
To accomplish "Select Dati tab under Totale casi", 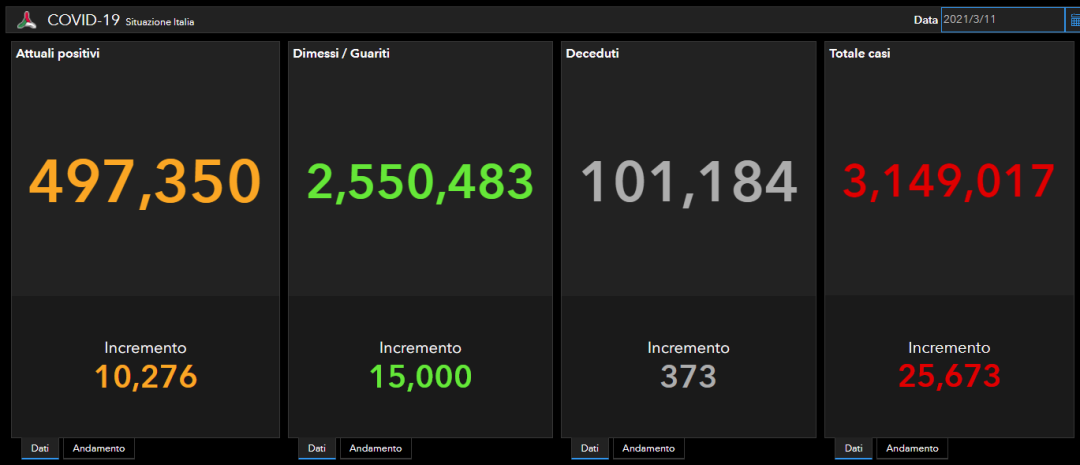I will pyautogui.click(x=853, y=448).
